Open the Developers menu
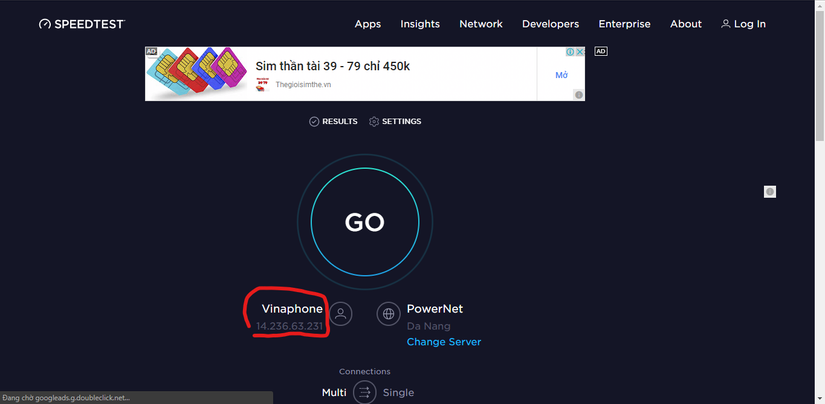This screenshot has height=404, width=825. click(550, 24)
